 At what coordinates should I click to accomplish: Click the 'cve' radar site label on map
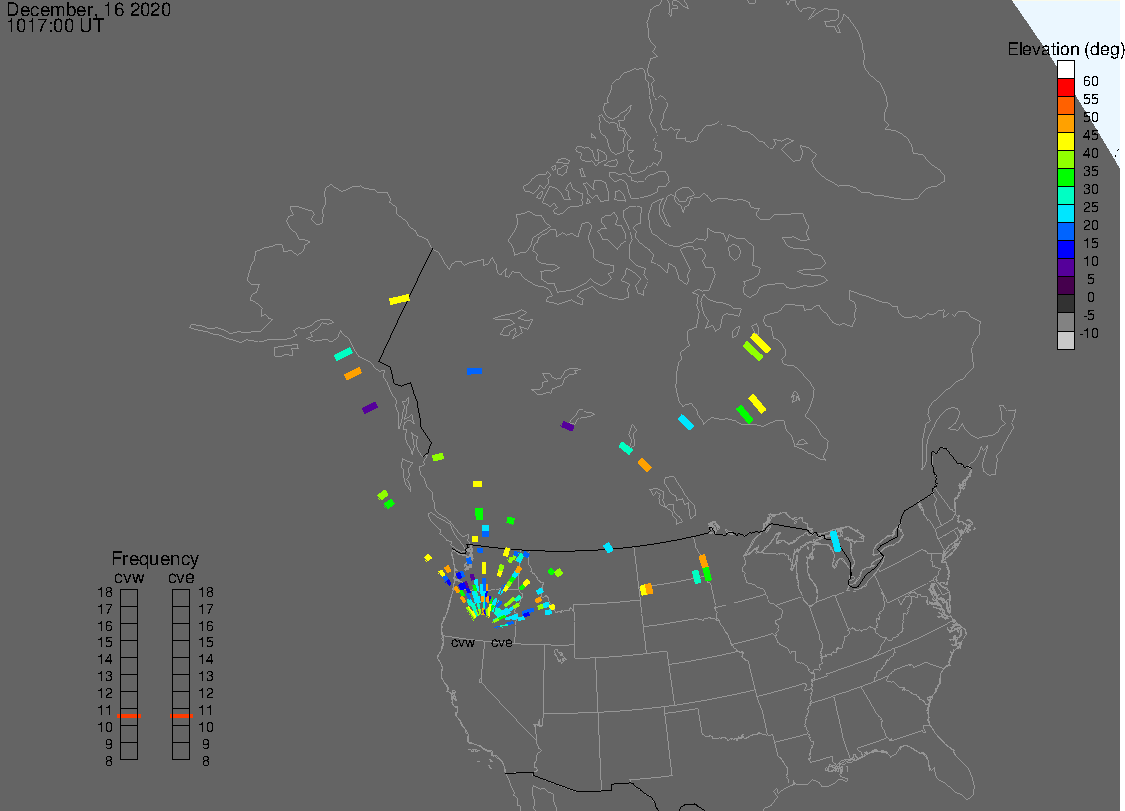(502, 642)
